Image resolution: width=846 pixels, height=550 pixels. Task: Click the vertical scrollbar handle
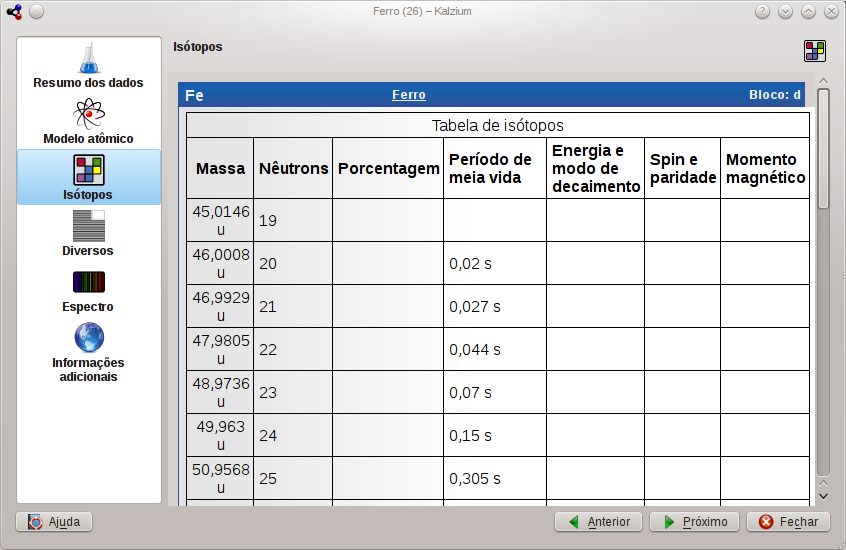823,149
